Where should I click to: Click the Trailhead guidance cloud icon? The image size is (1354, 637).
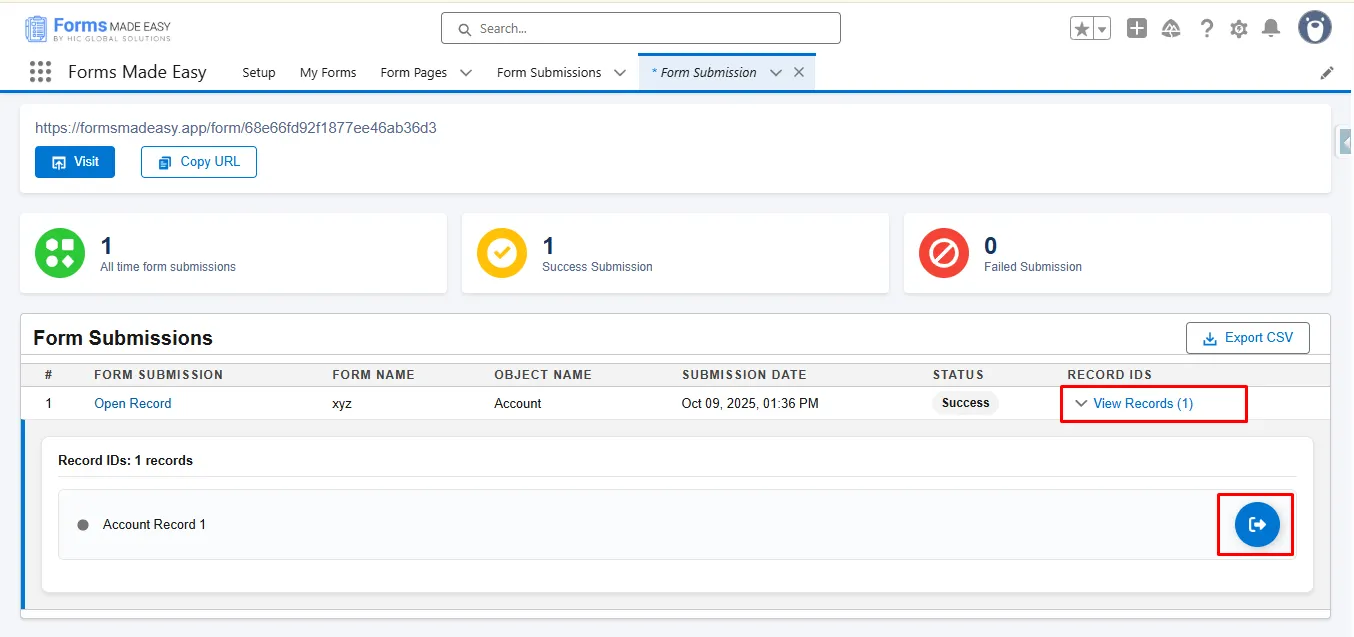pos(1171,29)
